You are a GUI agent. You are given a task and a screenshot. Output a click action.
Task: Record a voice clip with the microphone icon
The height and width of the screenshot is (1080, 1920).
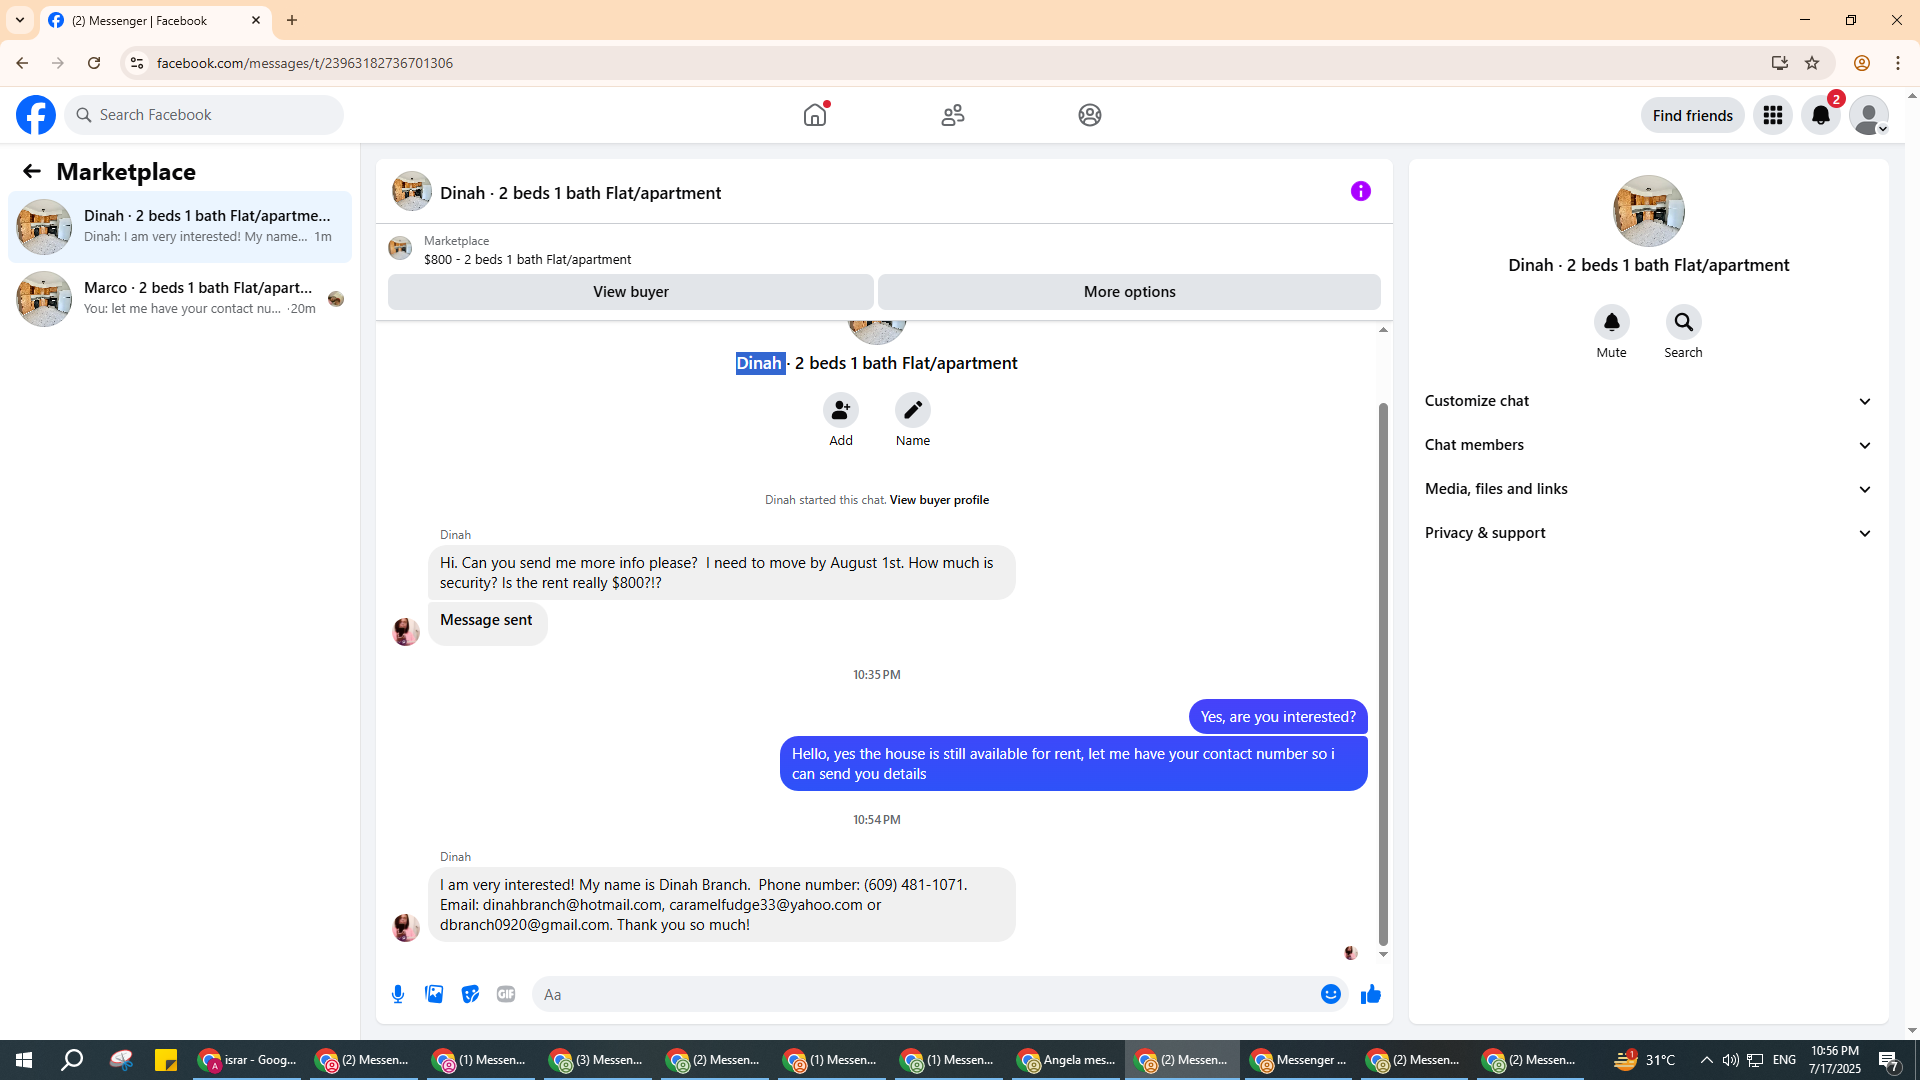pyautogui.click(x=398, y=994)
